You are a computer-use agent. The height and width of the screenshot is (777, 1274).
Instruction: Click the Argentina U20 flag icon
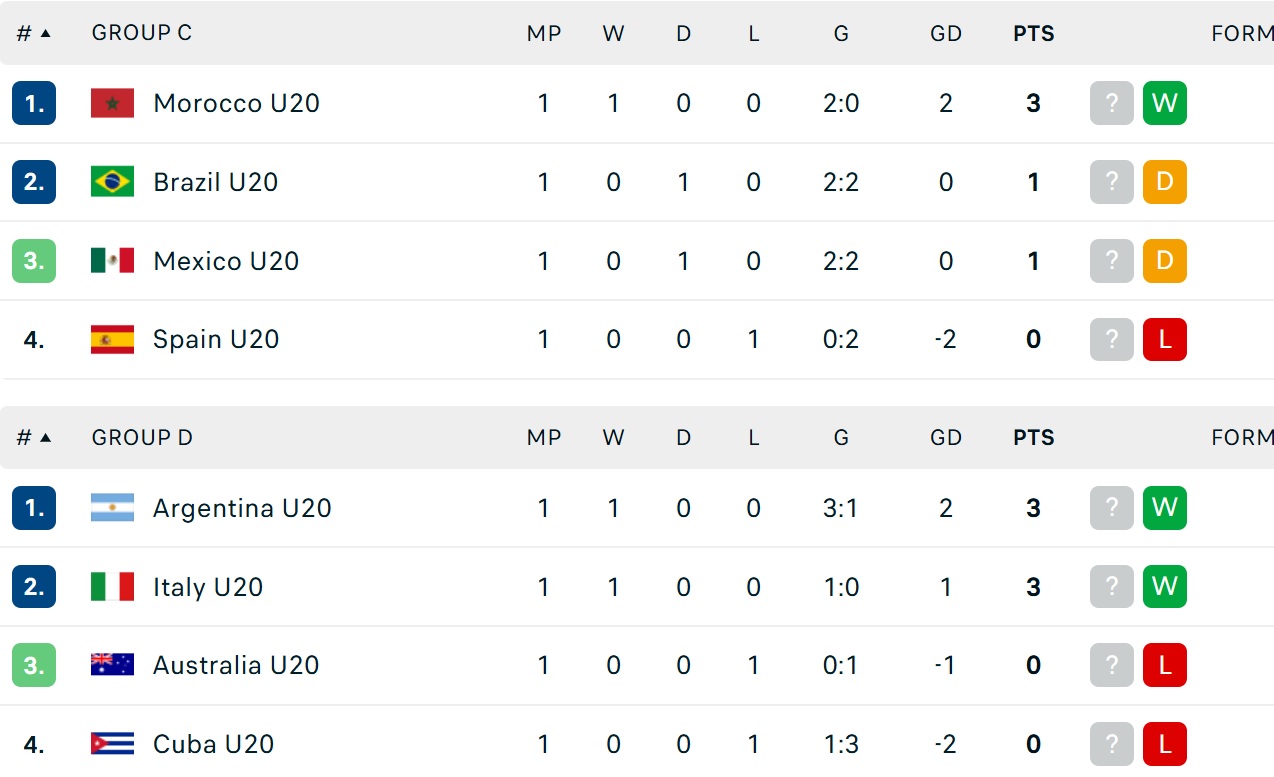coord(112,508)
